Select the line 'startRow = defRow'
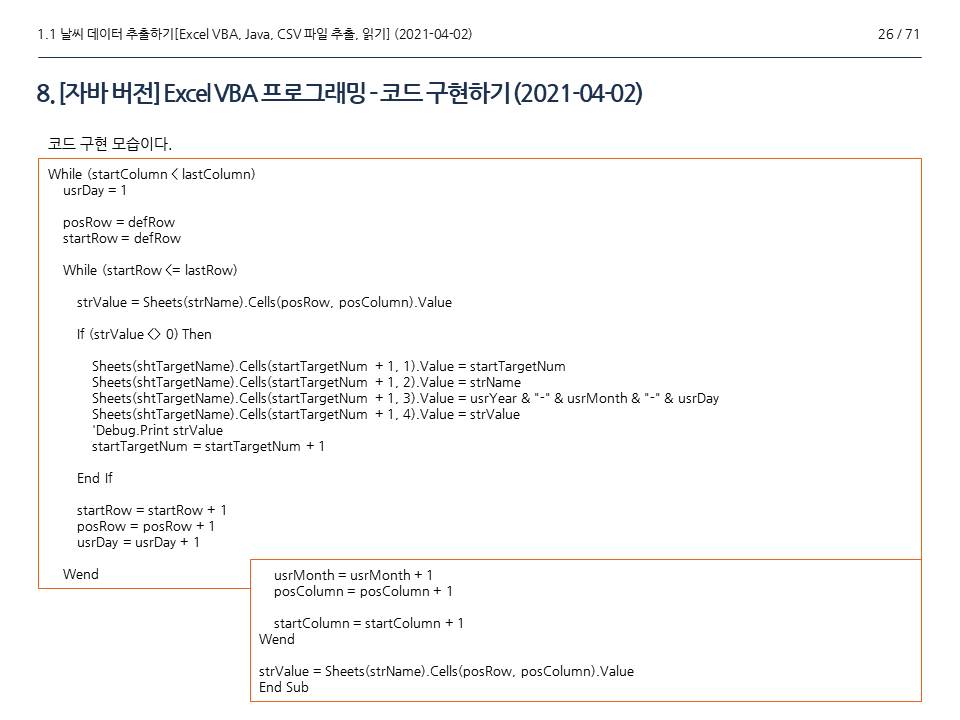The image size is (960, 720). tap(122, 238)
